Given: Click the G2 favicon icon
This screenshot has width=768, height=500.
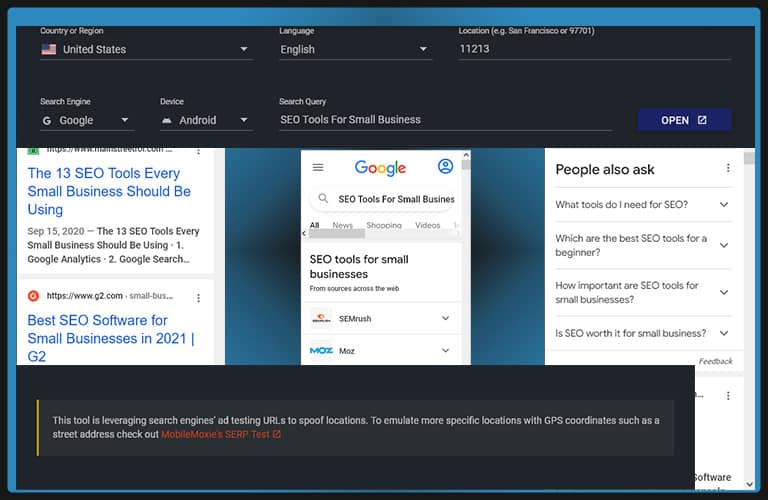Looking at the screenshot, I should coord(33,296).
